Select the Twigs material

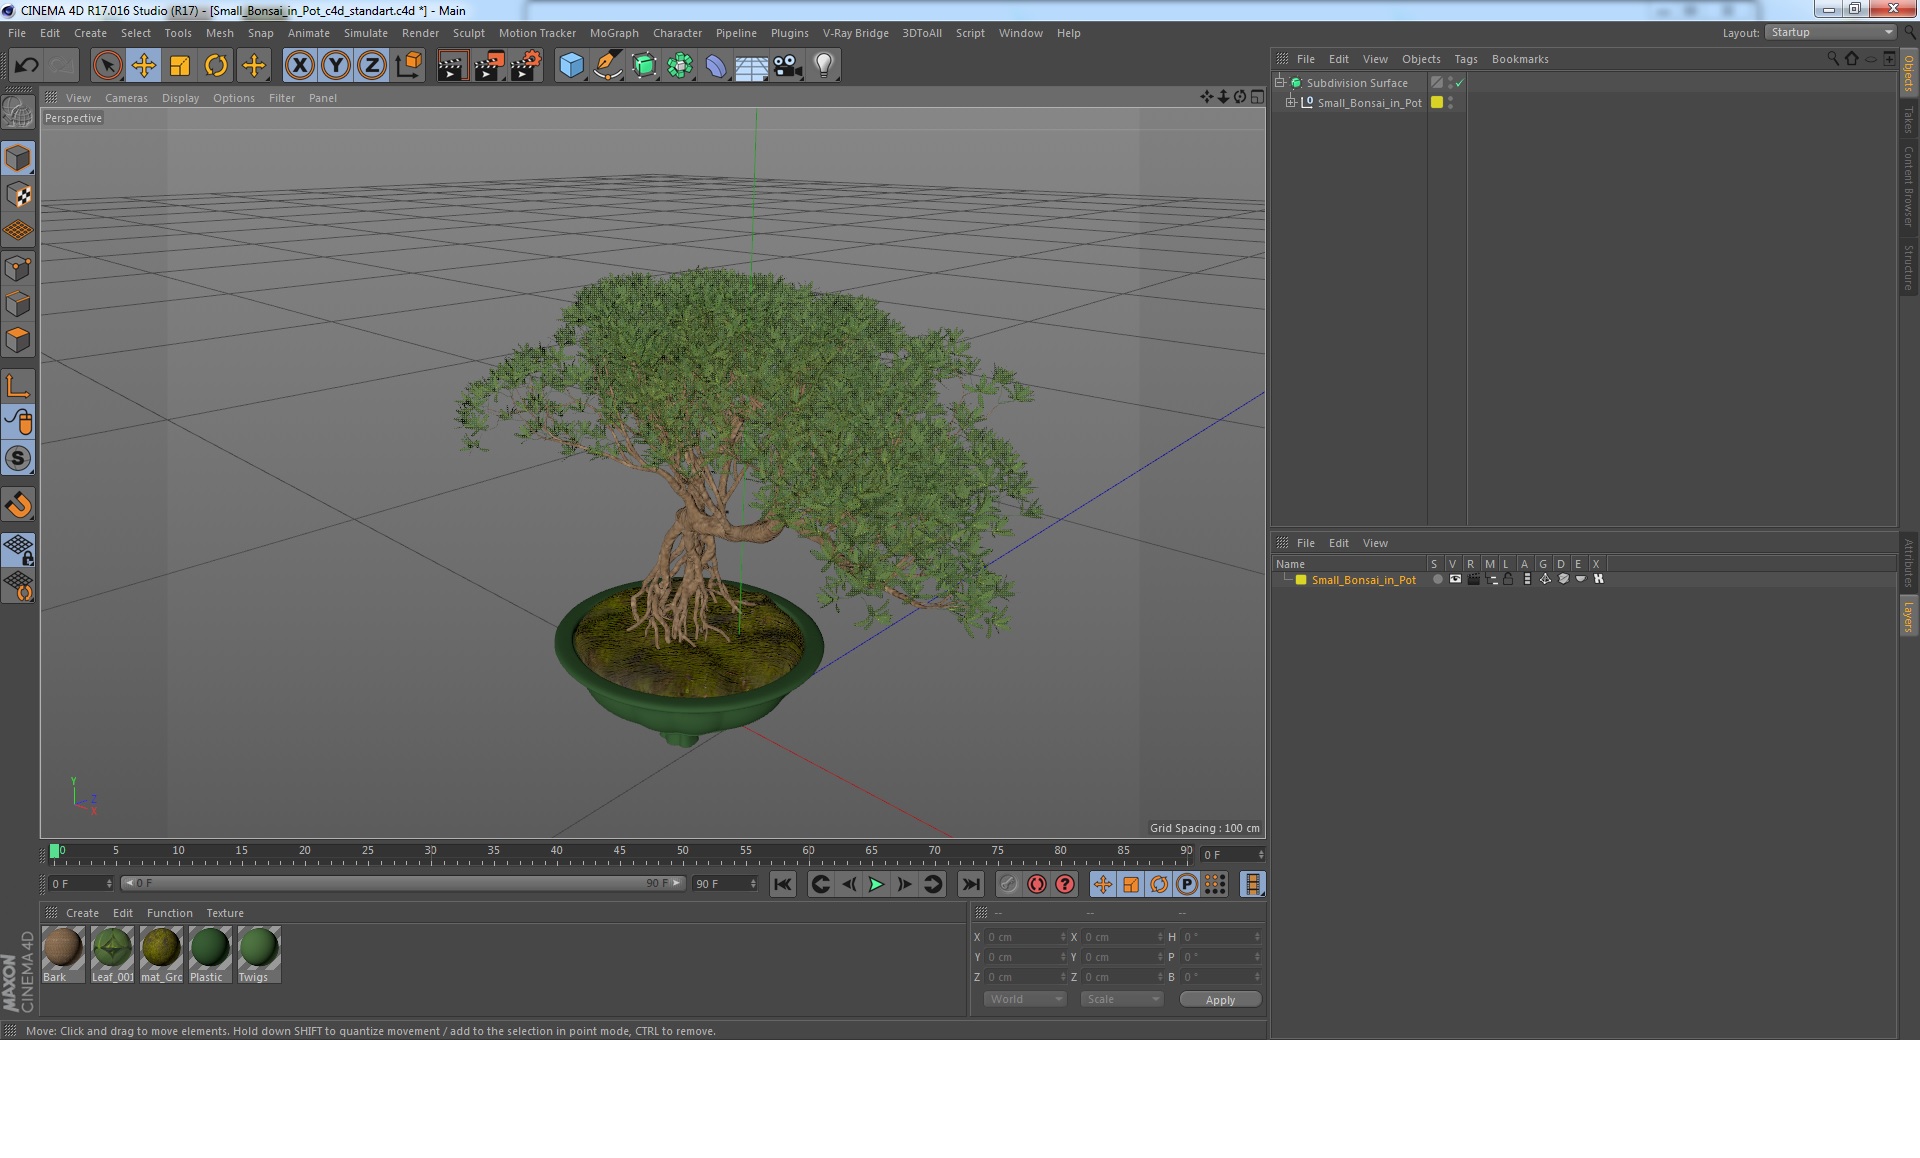(x=259, y=954)
